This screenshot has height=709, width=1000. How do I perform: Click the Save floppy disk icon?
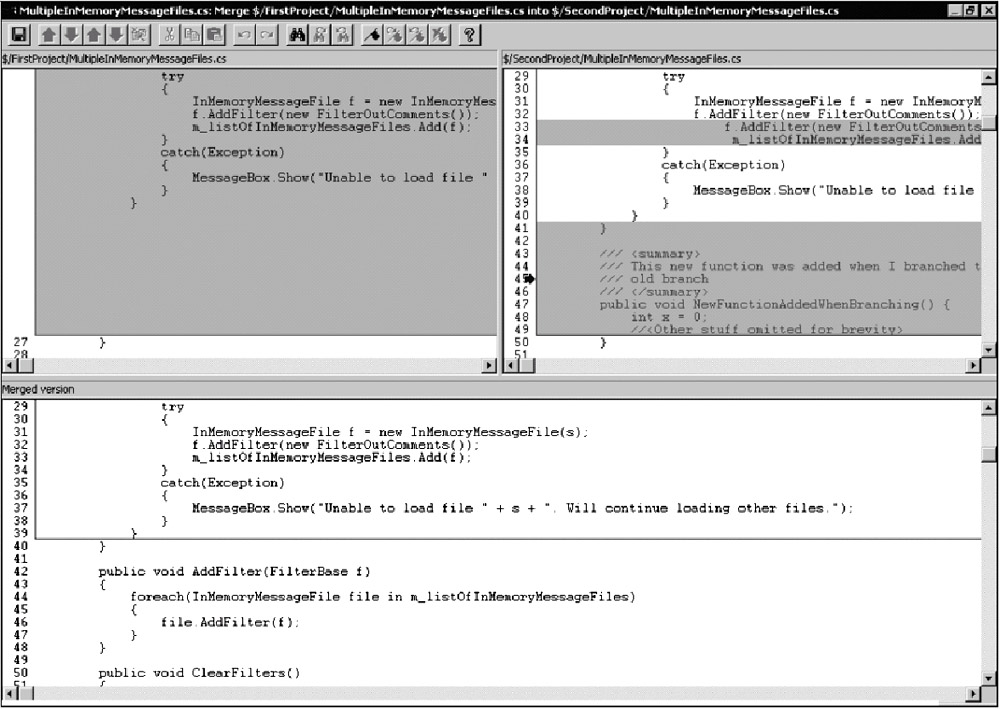coord(19,35)
